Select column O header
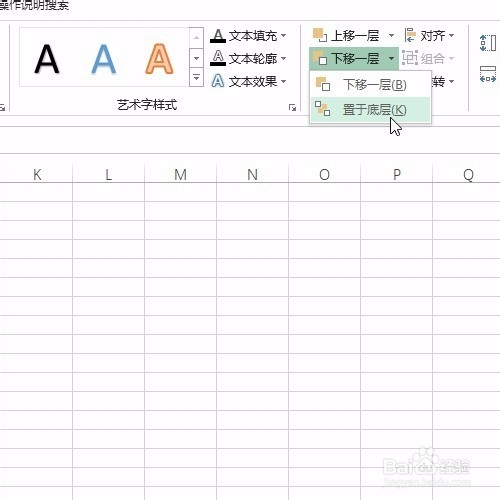This screenshot has width=500, height=500. [324, 174]
